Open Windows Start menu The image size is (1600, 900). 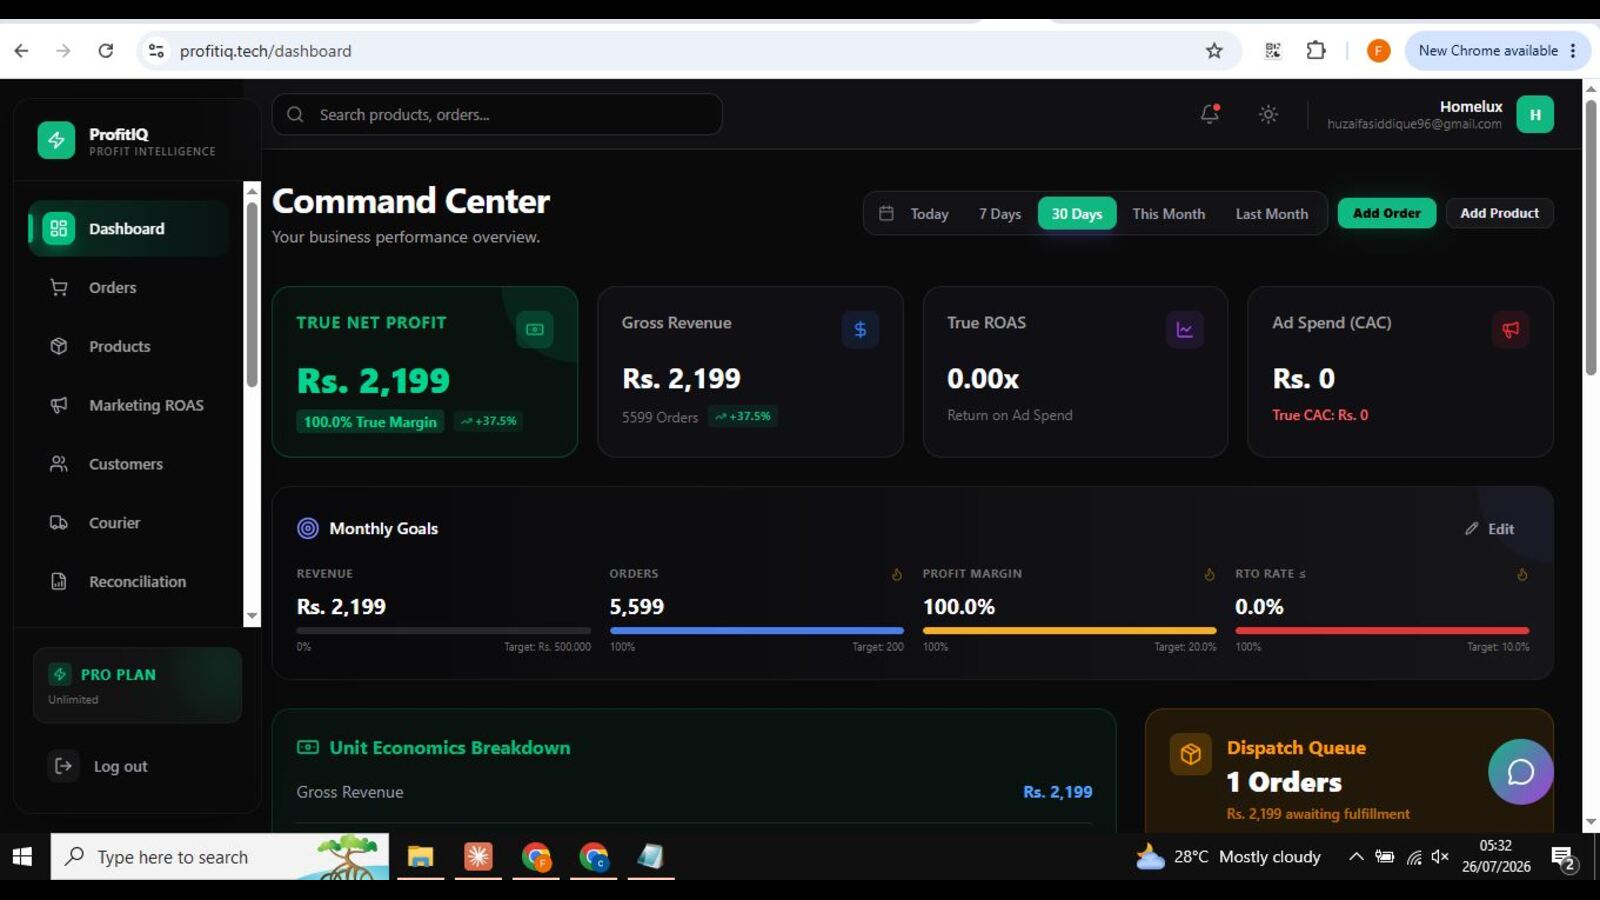22,857
